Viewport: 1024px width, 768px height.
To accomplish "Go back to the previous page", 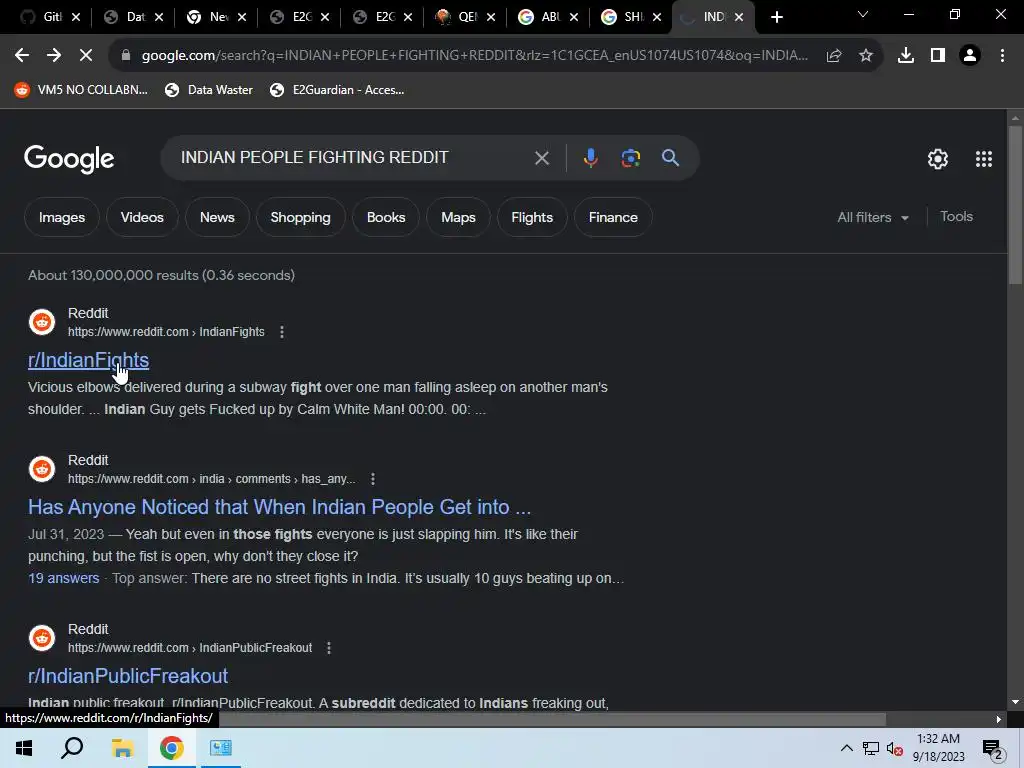I will (22, 56).
